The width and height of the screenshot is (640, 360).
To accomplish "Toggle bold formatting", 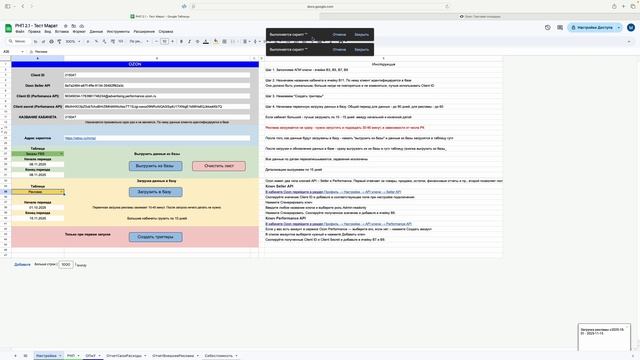I will [x=181, y=41].
